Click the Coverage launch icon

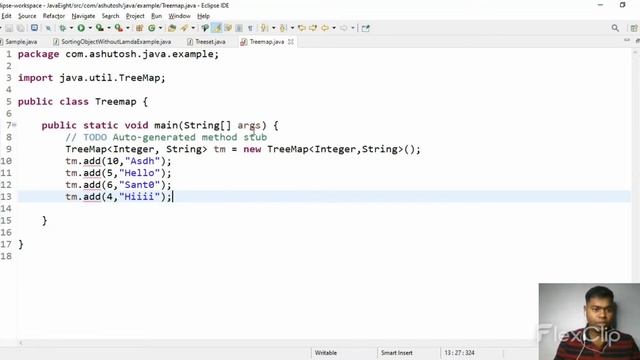100,28
